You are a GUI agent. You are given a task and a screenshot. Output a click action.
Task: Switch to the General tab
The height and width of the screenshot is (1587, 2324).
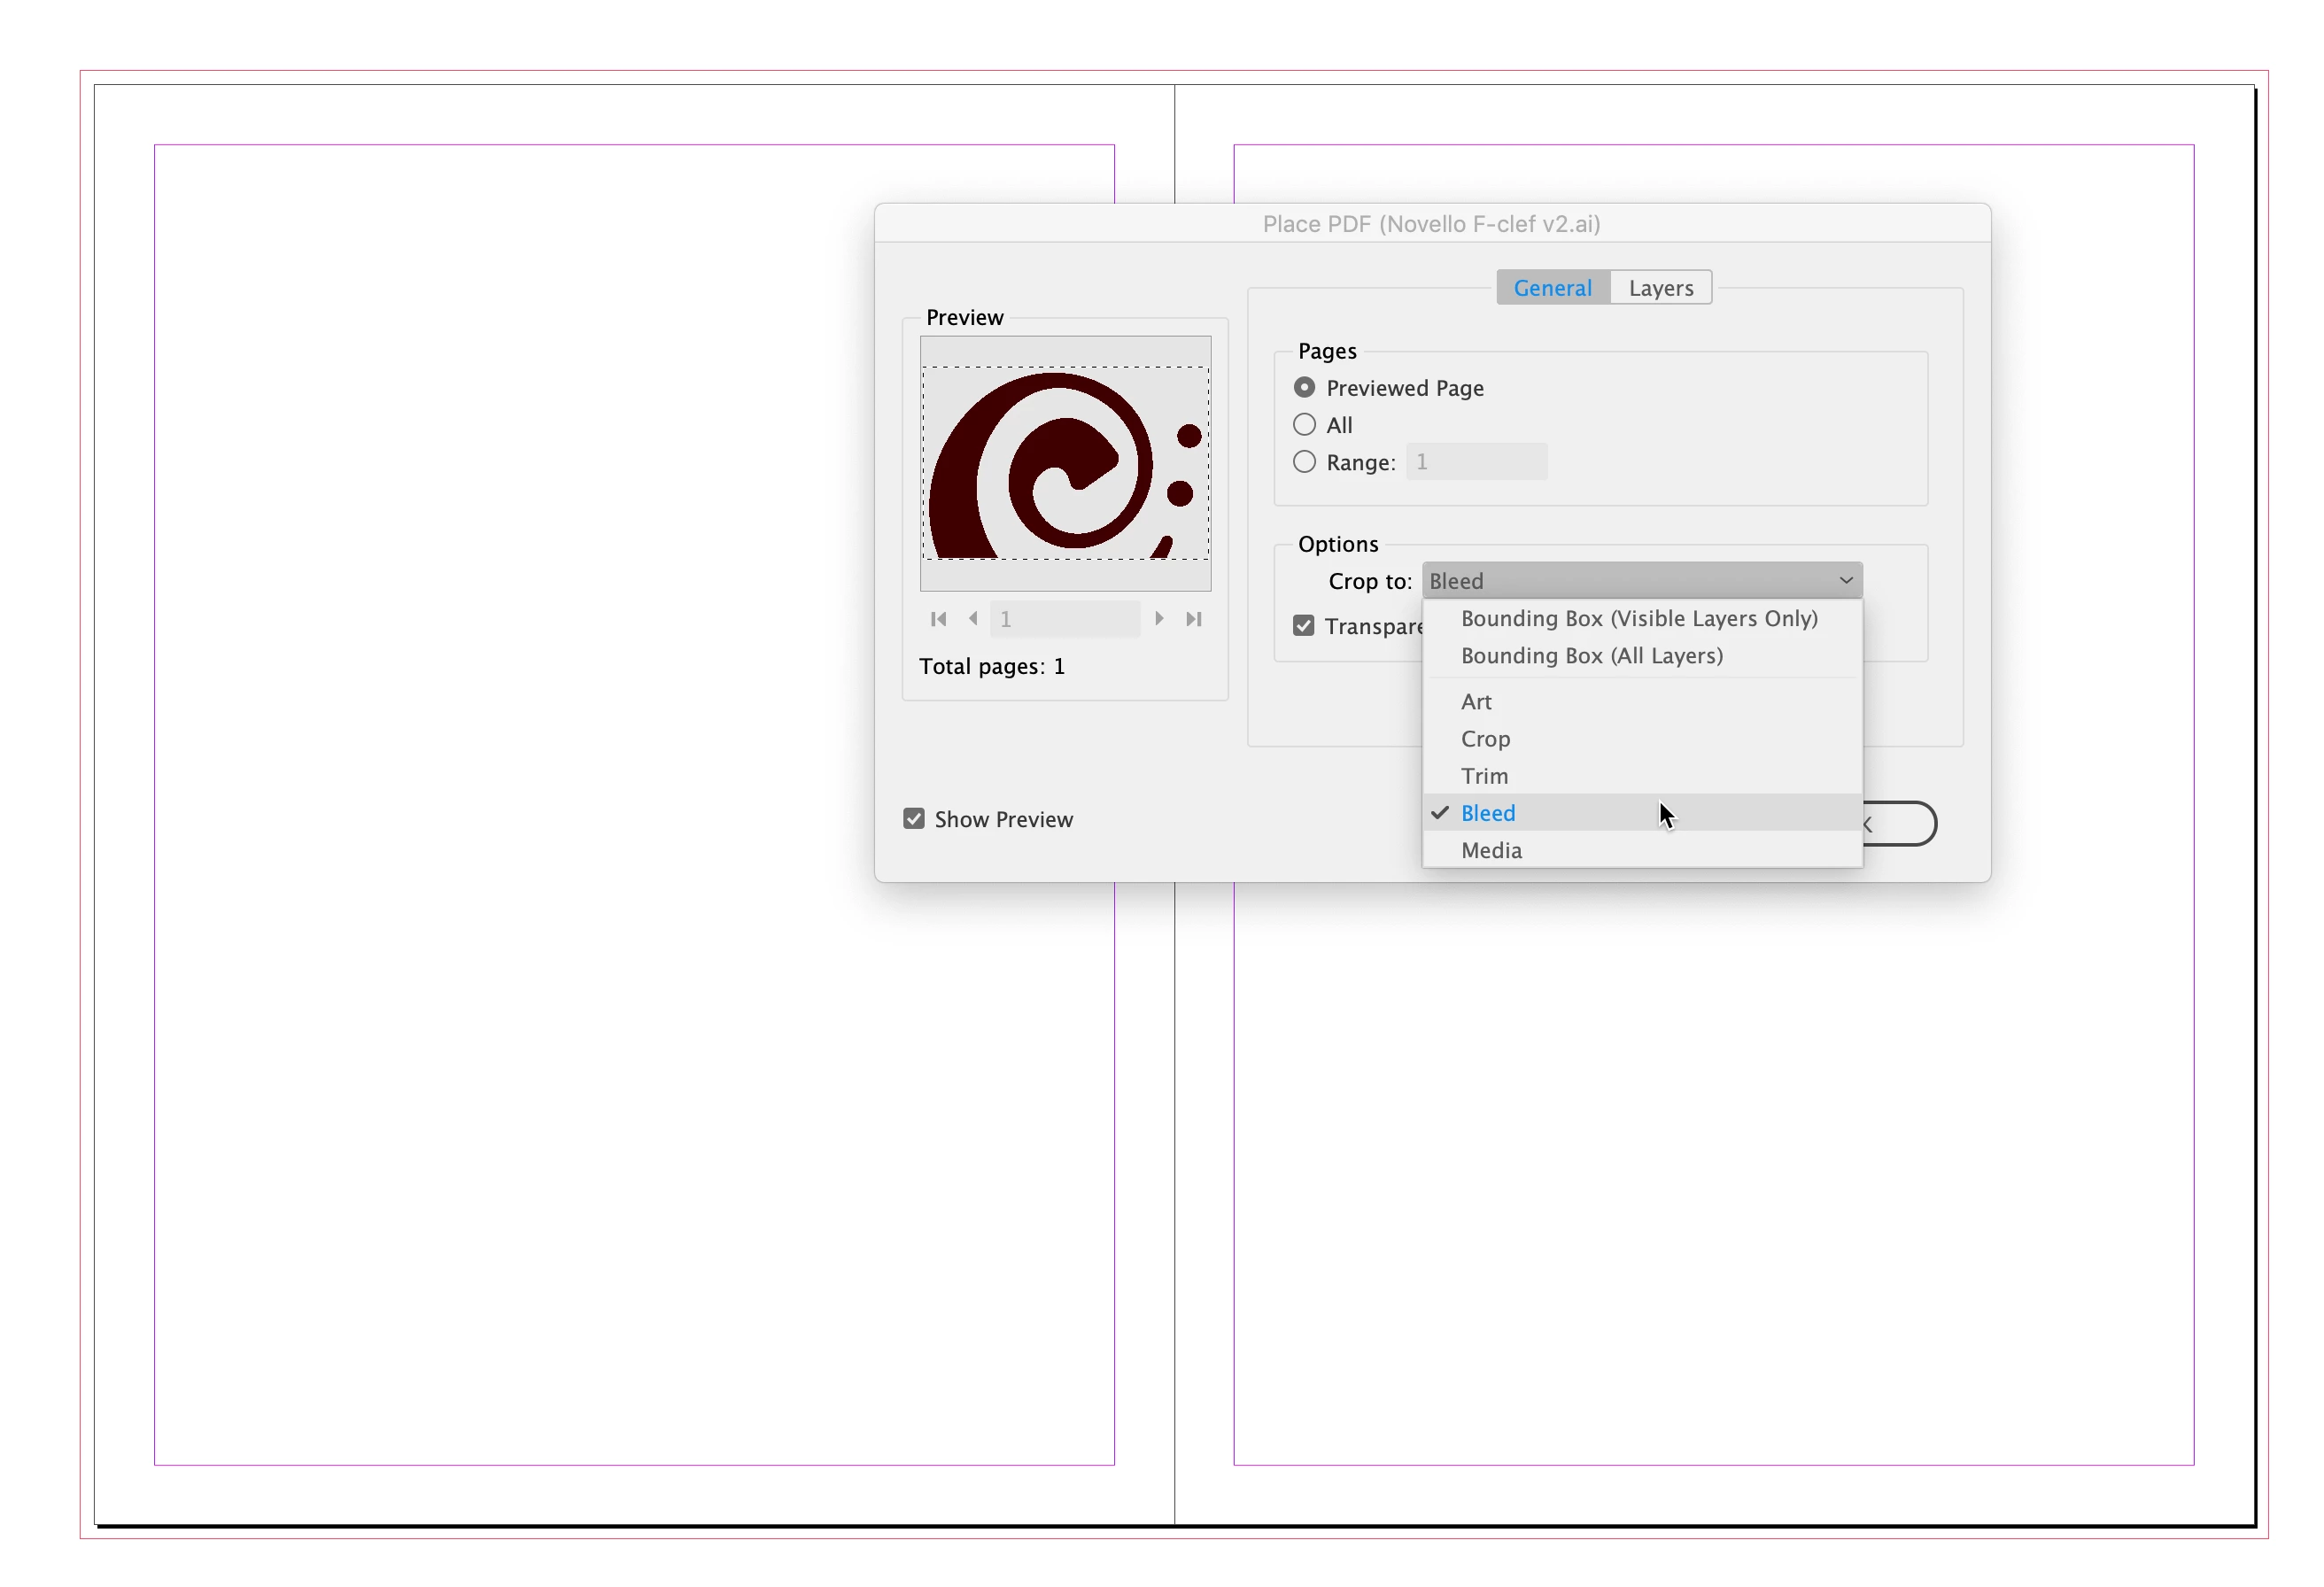pyautogui.click(x=1552, y=288)
